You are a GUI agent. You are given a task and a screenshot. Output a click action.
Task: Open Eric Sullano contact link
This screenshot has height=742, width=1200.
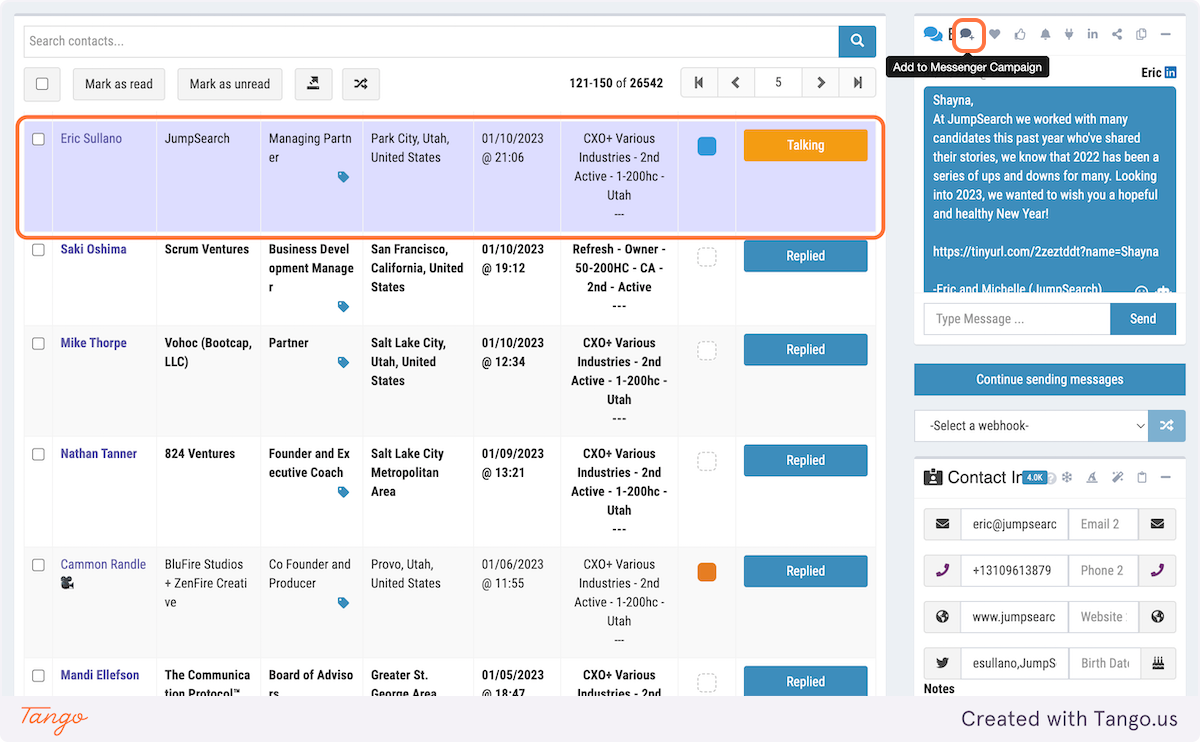tap(91, 139)
